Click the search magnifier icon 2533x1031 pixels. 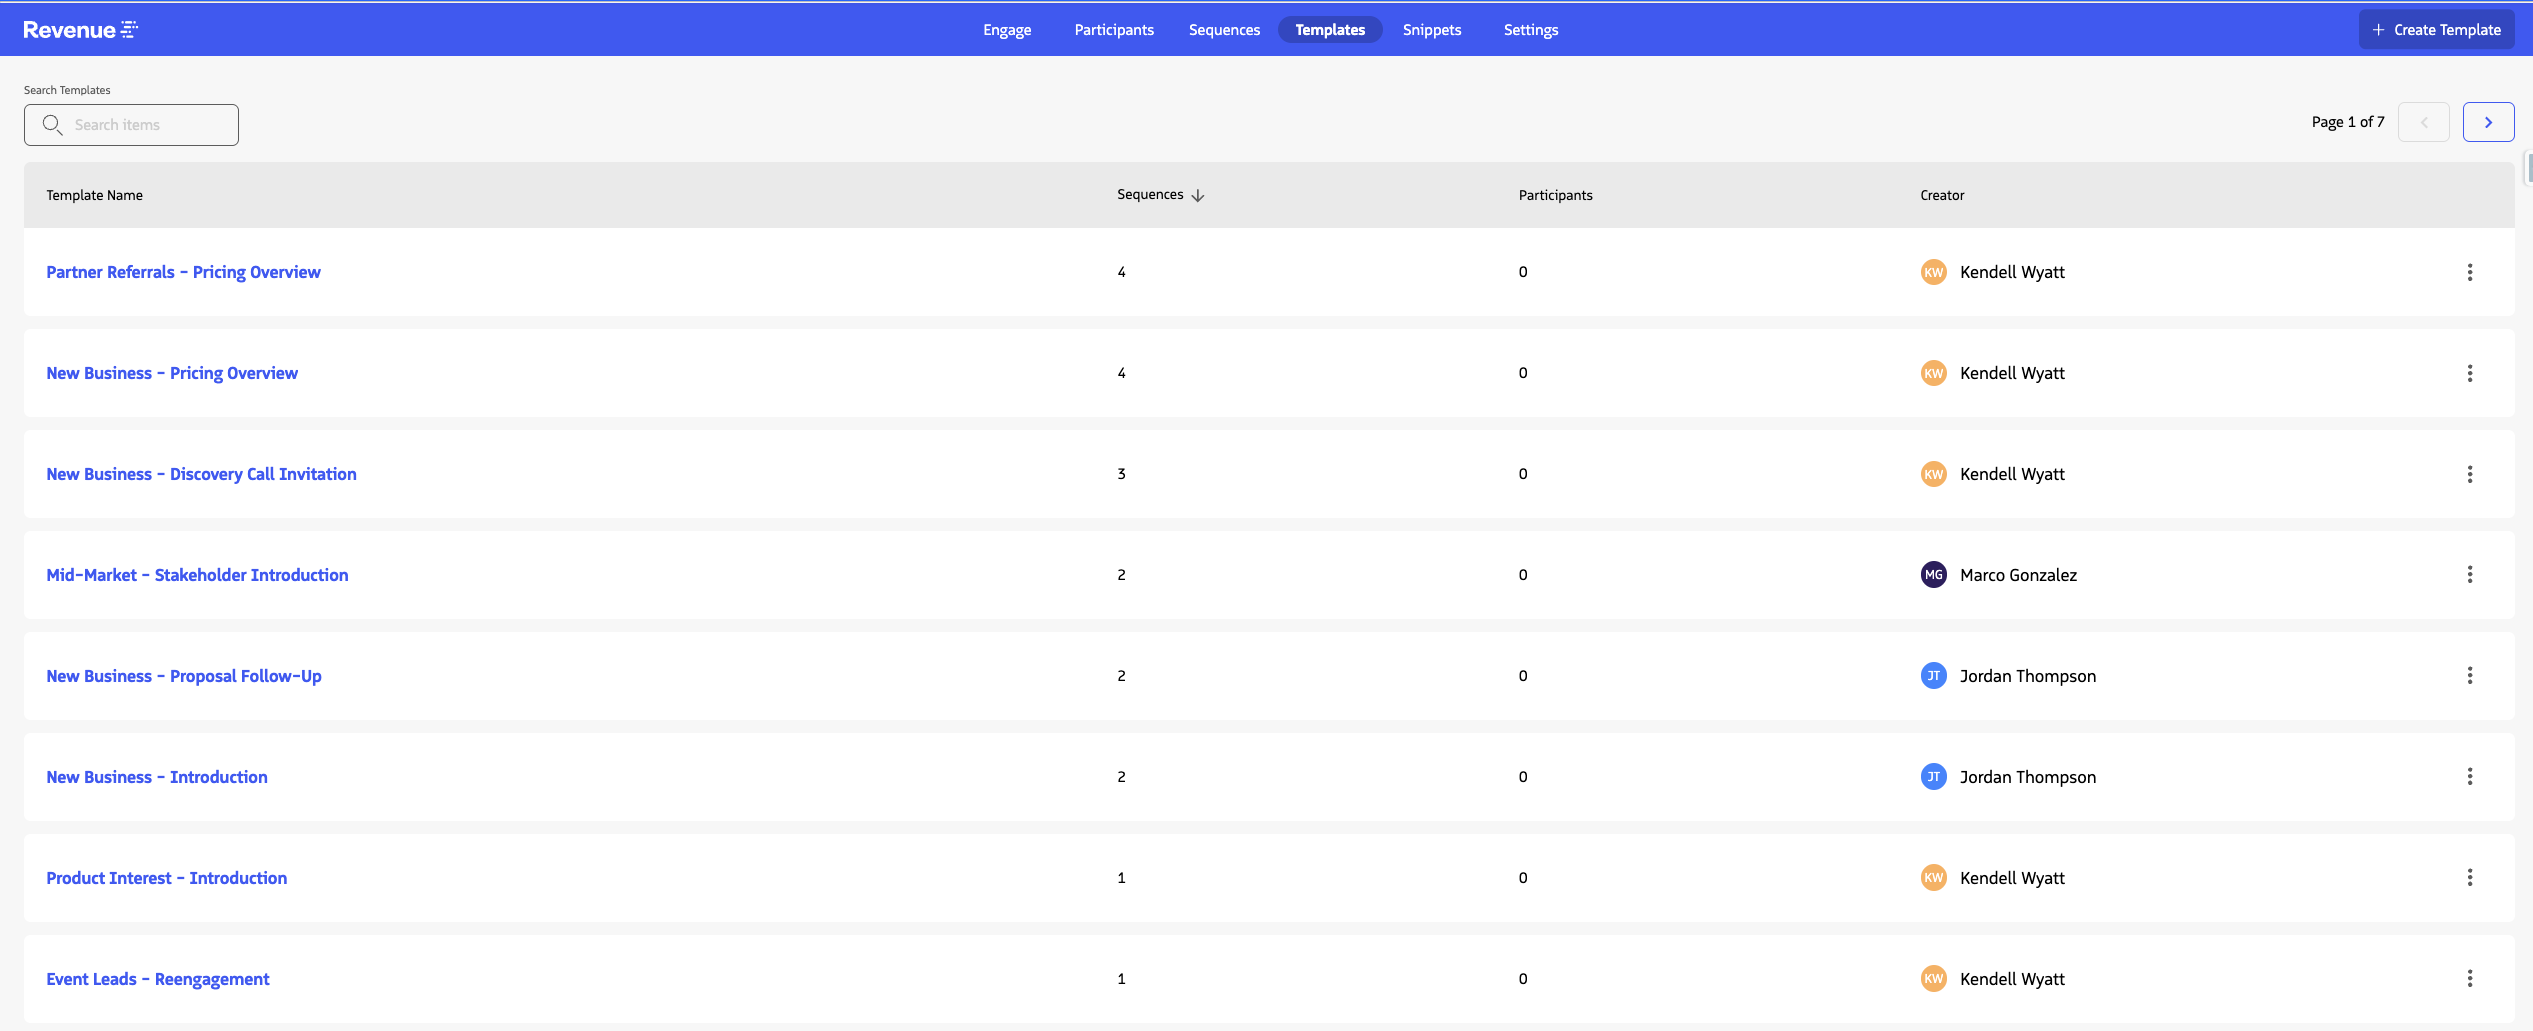52,125
